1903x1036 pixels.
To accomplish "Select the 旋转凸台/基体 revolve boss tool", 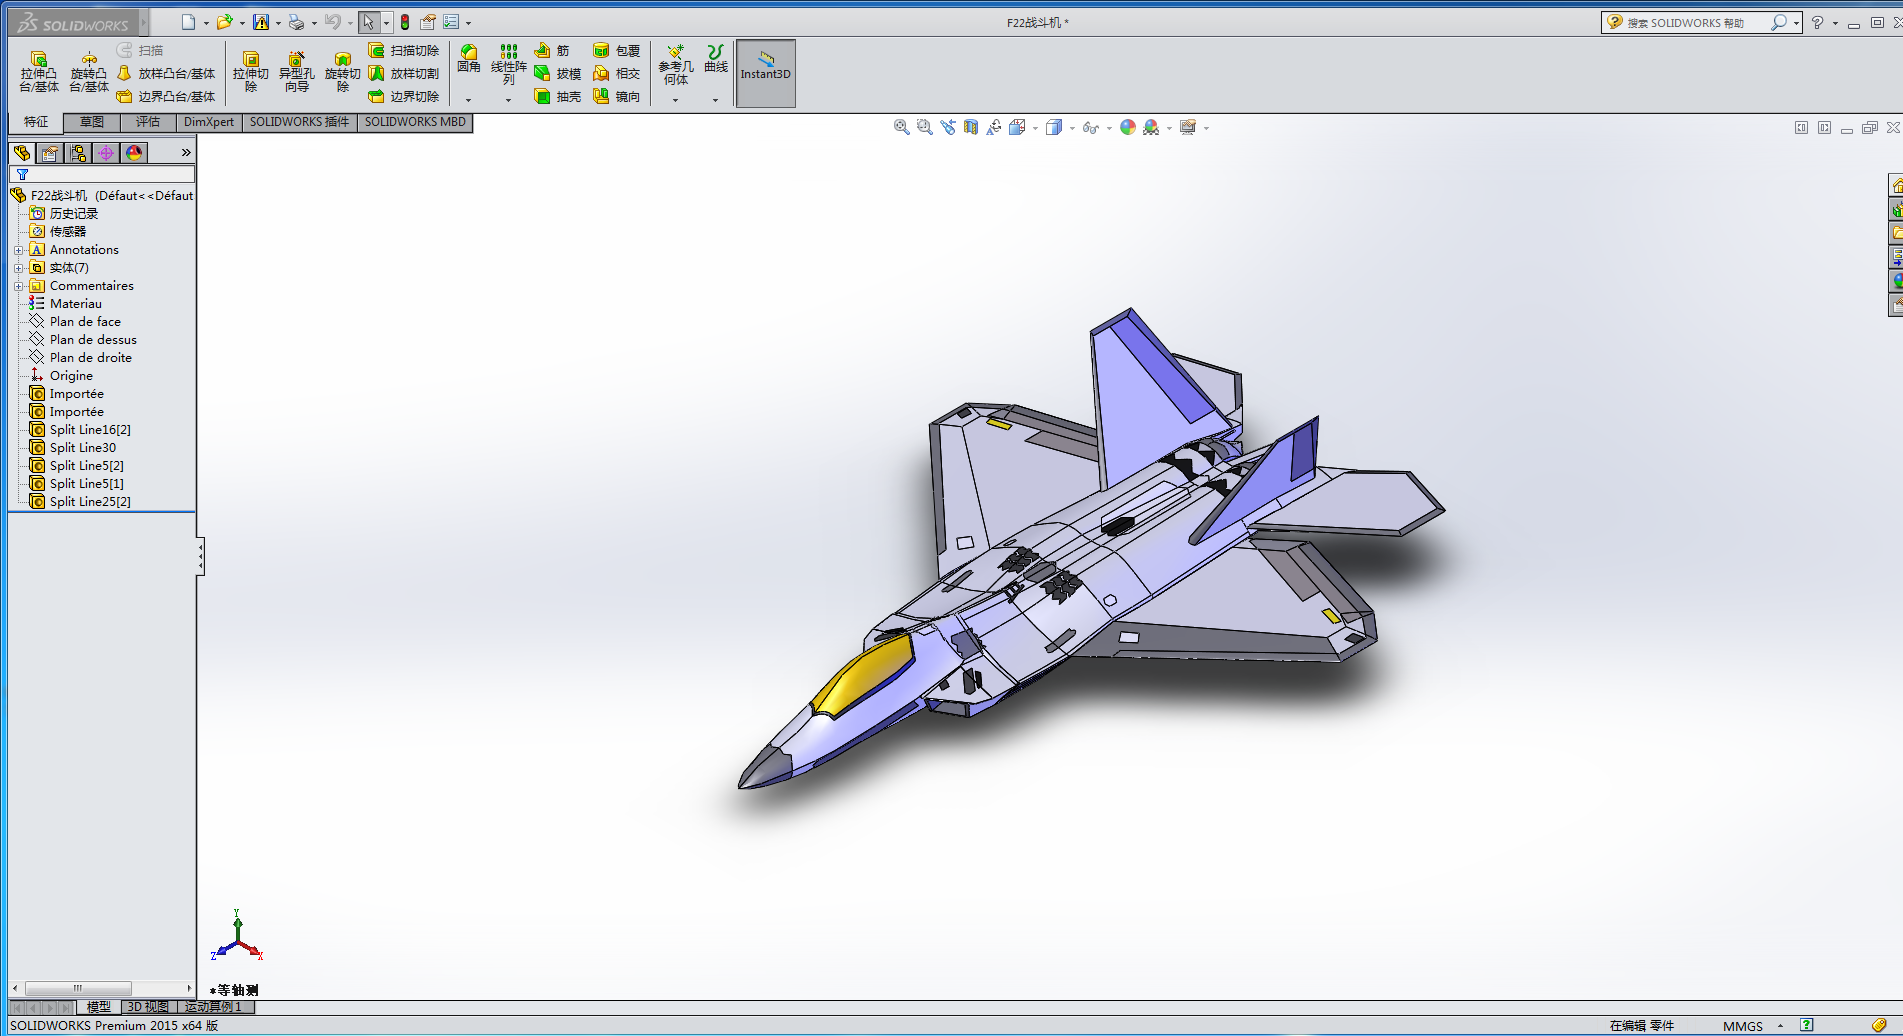I will click(89, 72).
